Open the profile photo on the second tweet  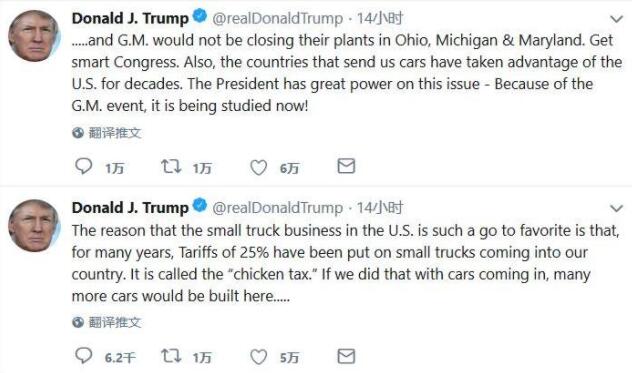tap(34, 225)
